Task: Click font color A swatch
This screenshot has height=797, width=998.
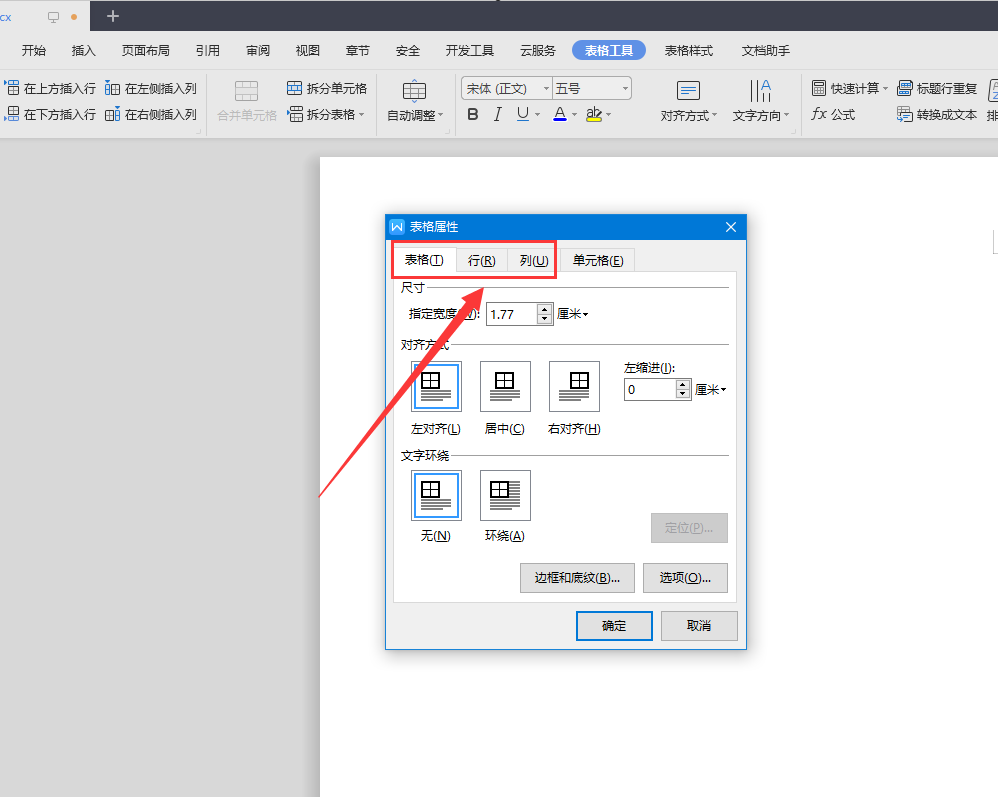Action: [560, 115]
